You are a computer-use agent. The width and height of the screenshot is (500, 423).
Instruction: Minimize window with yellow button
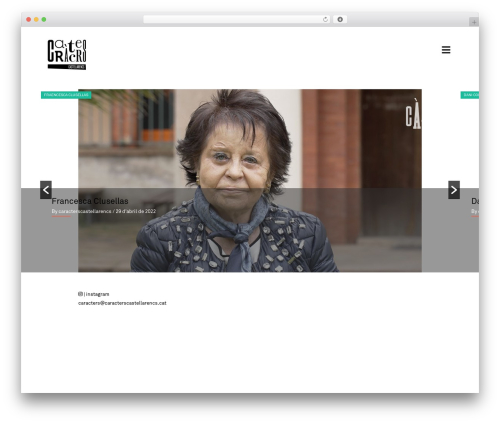pyautogui.click(x=36, y=20)
